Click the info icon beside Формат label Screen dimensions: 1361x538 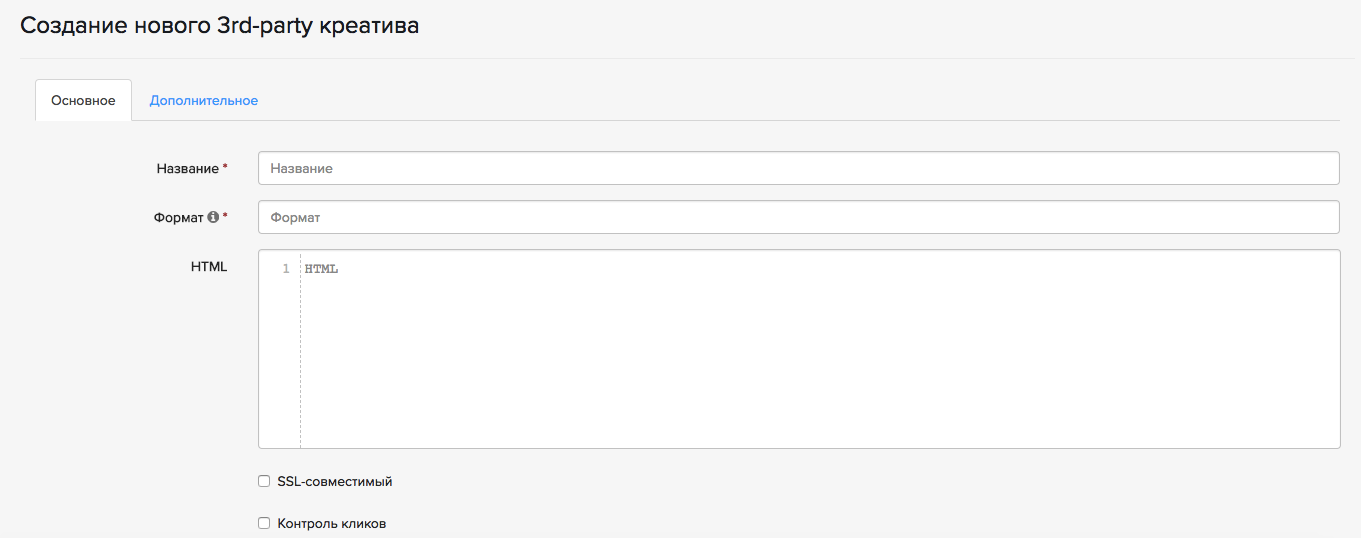(x=213, y=217)
